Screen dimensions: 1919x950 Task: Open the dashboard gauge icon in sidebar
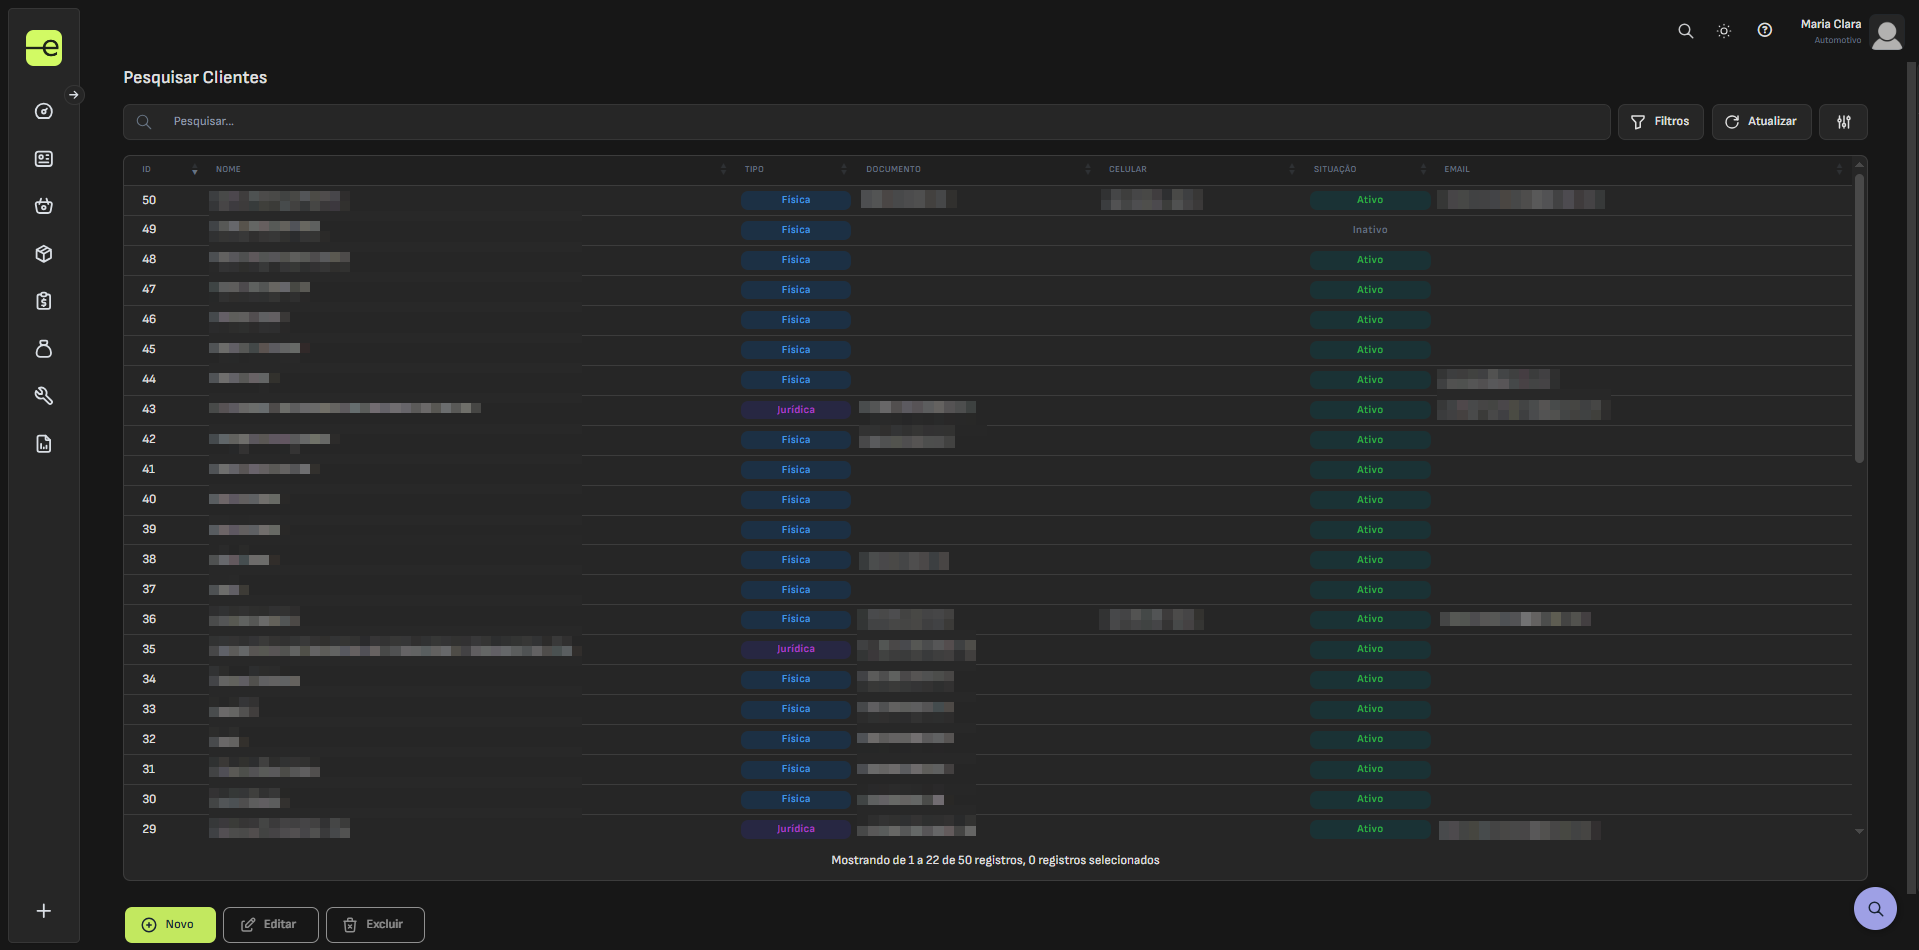click(44, 111)
